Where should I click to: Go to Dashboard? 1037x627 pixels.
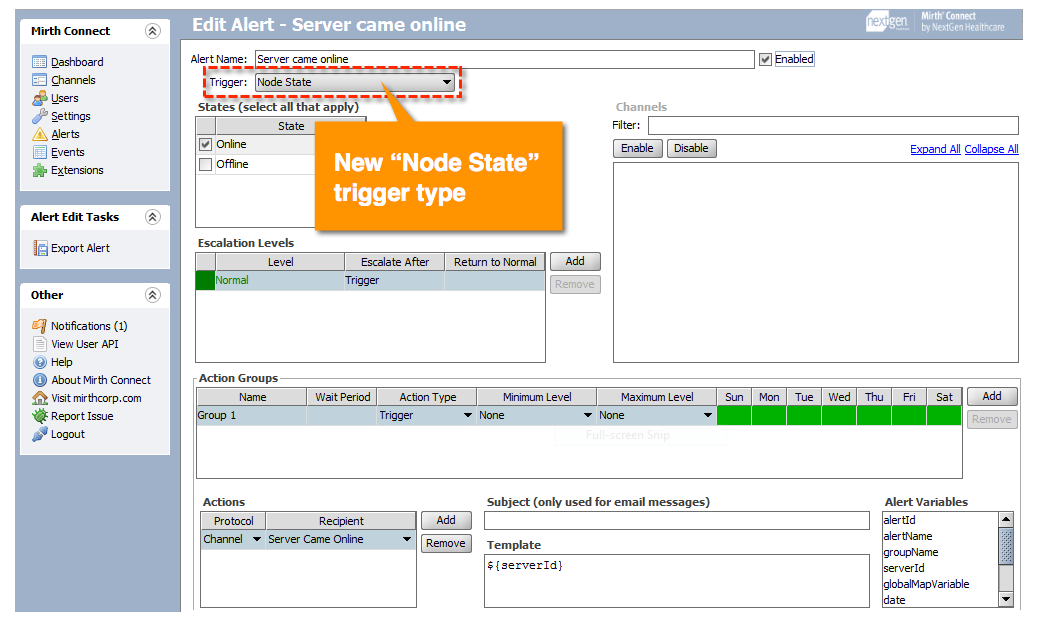tap(77, 62)
